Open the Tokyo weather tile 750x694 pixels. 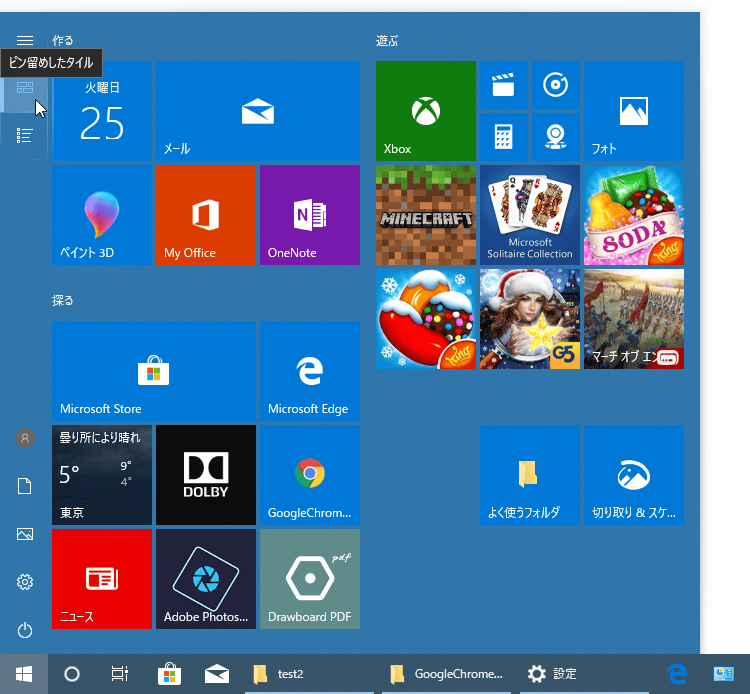point(102,475)
